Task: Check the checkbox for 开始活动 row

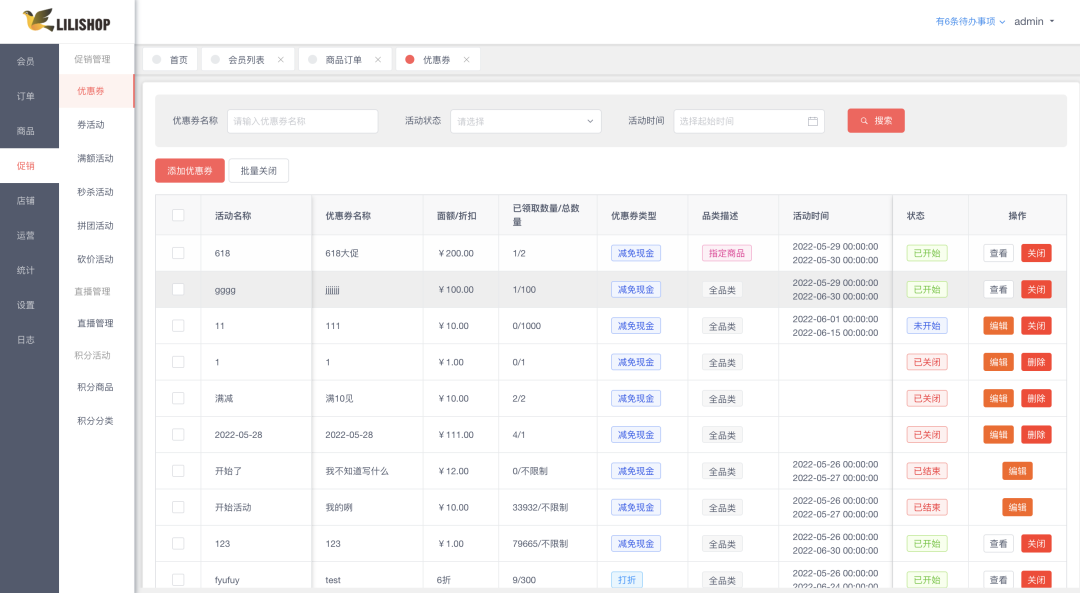Action: coord(178,507)
